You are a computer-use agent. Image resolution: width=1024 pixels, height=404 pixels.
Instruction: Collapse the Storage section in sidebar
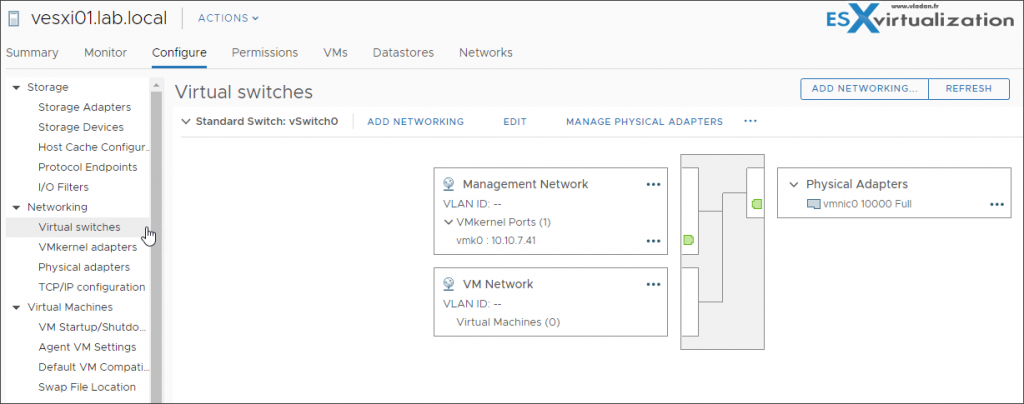16,87
